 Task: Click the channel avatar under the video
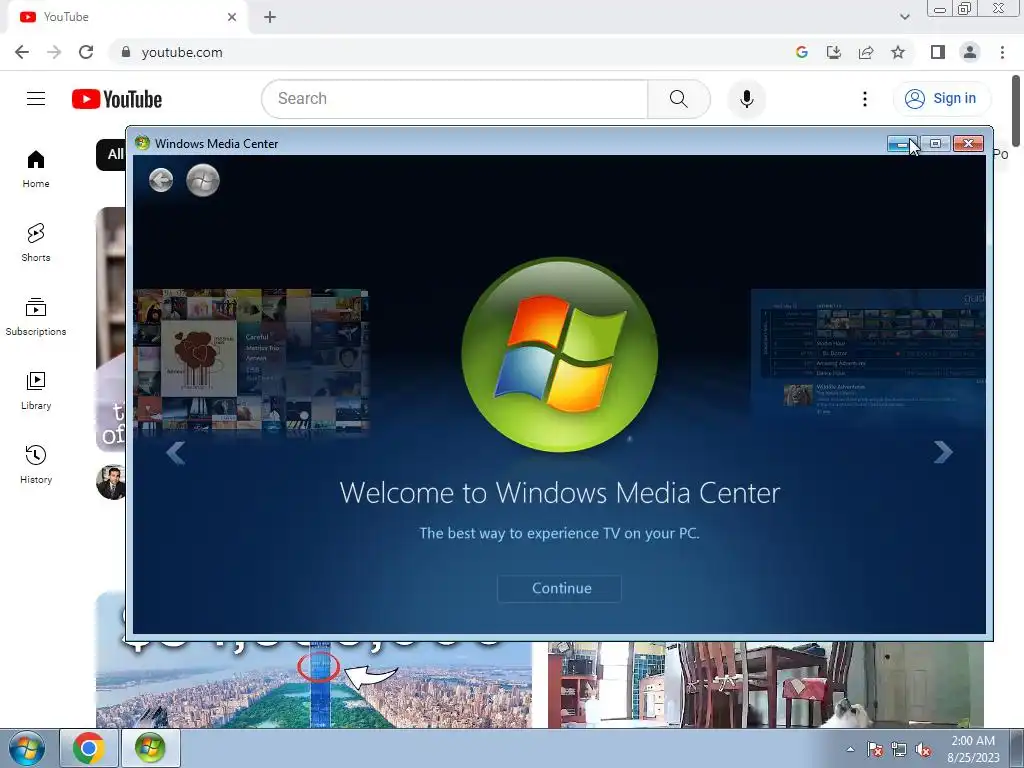coord(111,483)
